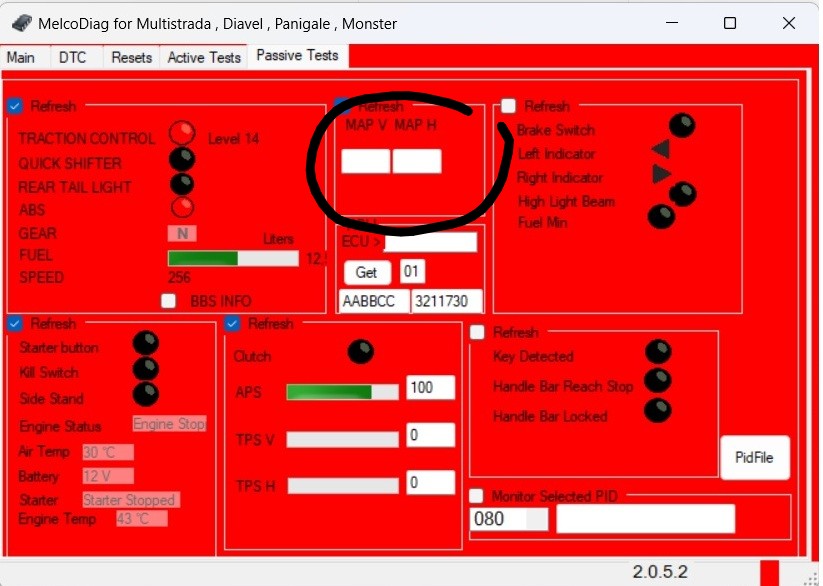Viewport: 823px width, 586px height.
Task: Click the Engine Stop status field
Action: tap(170, 424)
